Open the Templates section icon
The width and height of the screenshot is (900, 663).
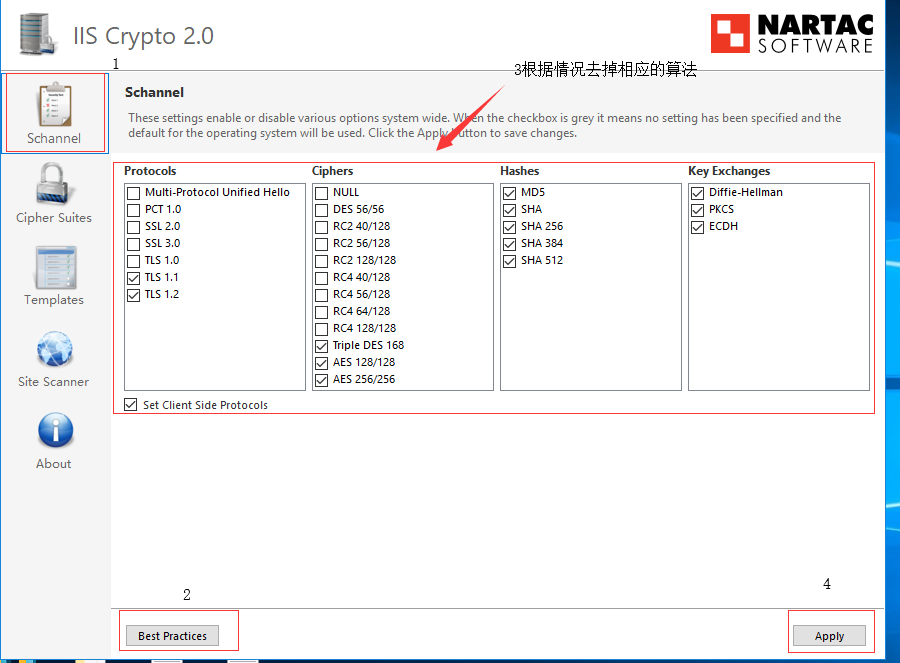pyautogui.click(x=56, y=268)
